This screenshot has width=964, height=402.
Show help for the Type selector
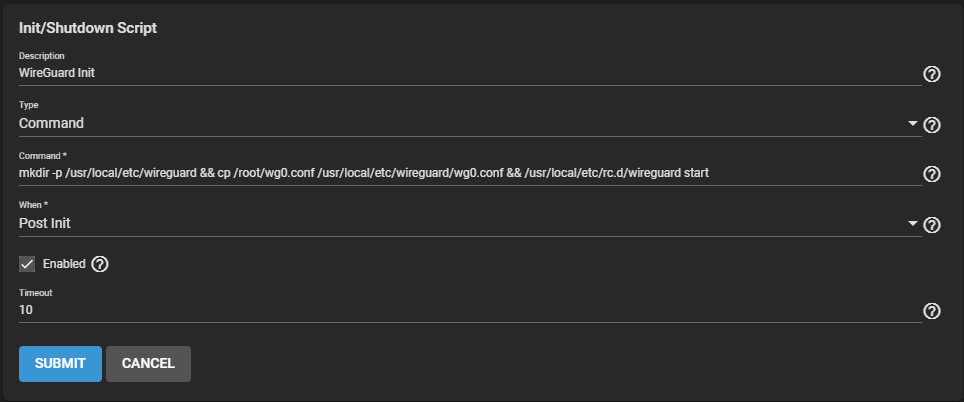[x=931, y=125]
